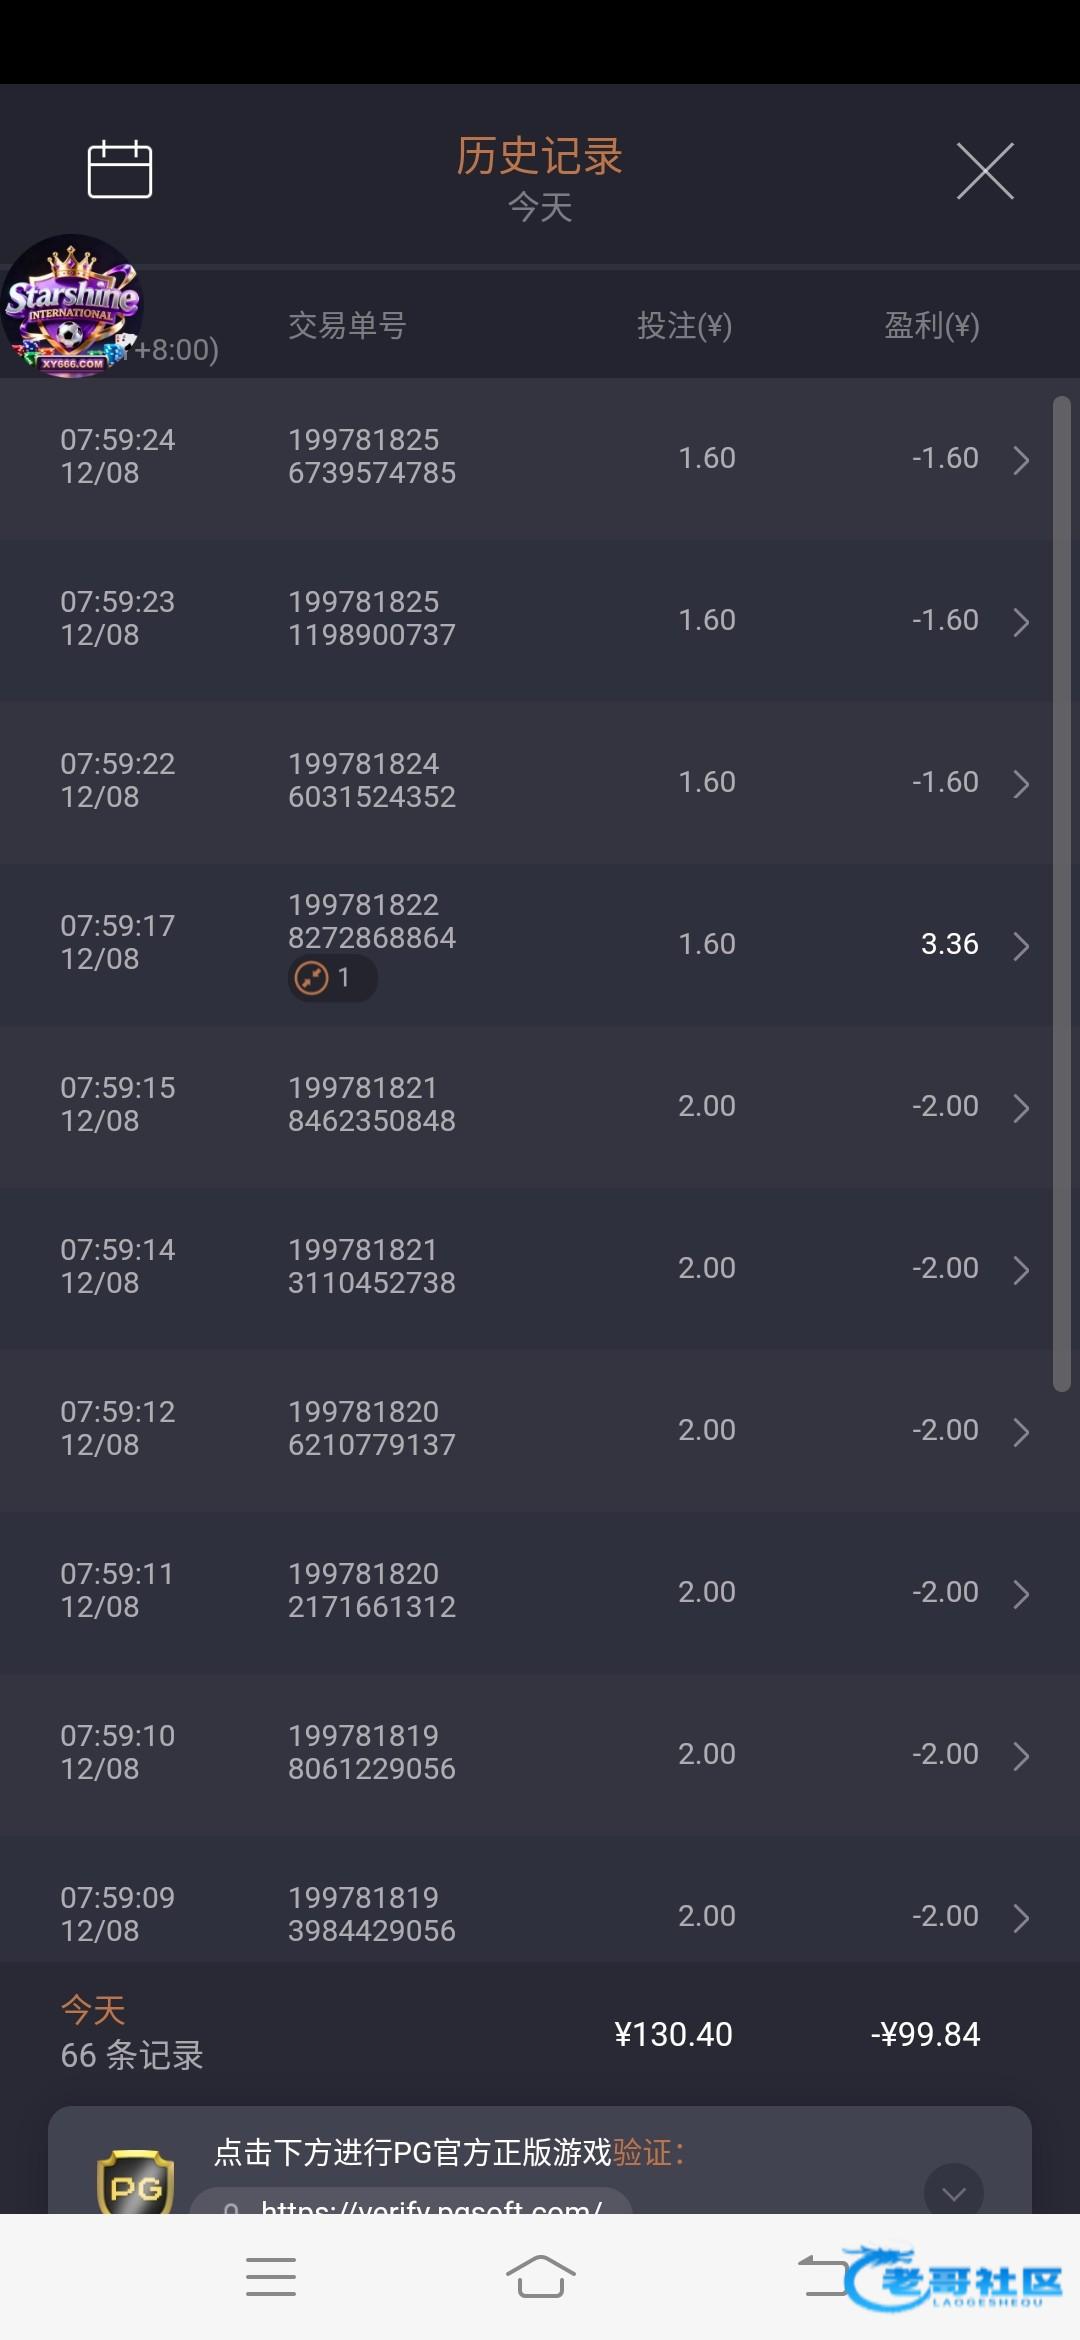Open the Android recent apps menu icon
Image resolution: width=1080 pixels, height=2340 pixels.
click(x=271, y=2277)
